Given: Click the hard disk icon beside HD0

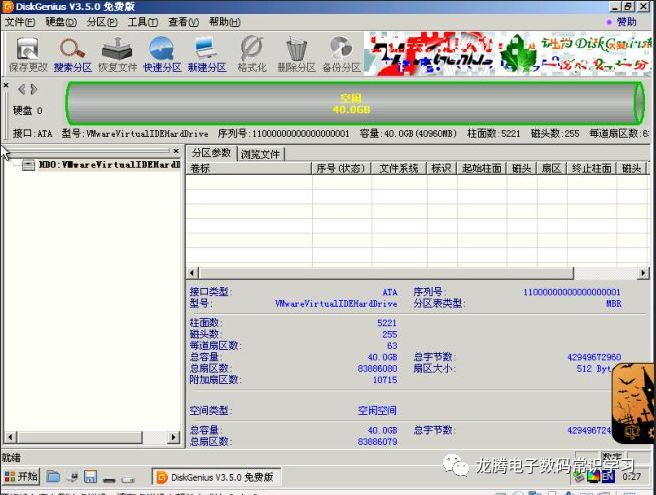Looking at the screenshot, I should [28, 165].
